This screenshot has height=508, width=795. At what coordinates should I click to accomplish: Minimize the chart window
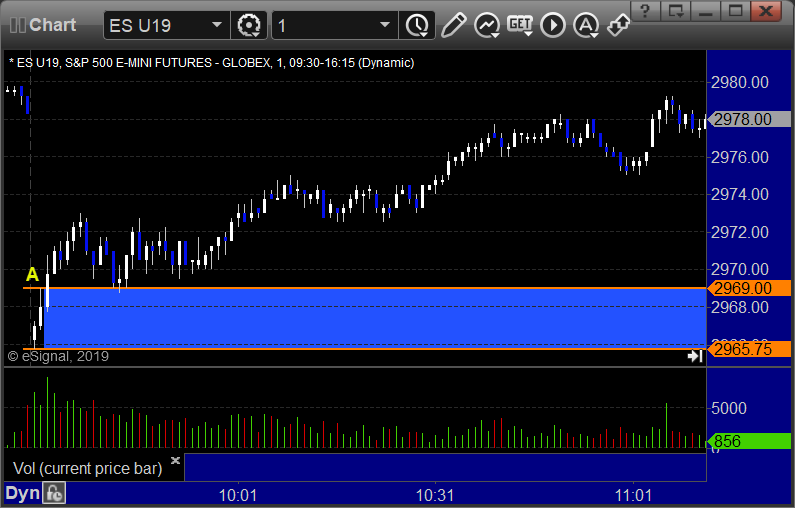click(x=706, y=11)
